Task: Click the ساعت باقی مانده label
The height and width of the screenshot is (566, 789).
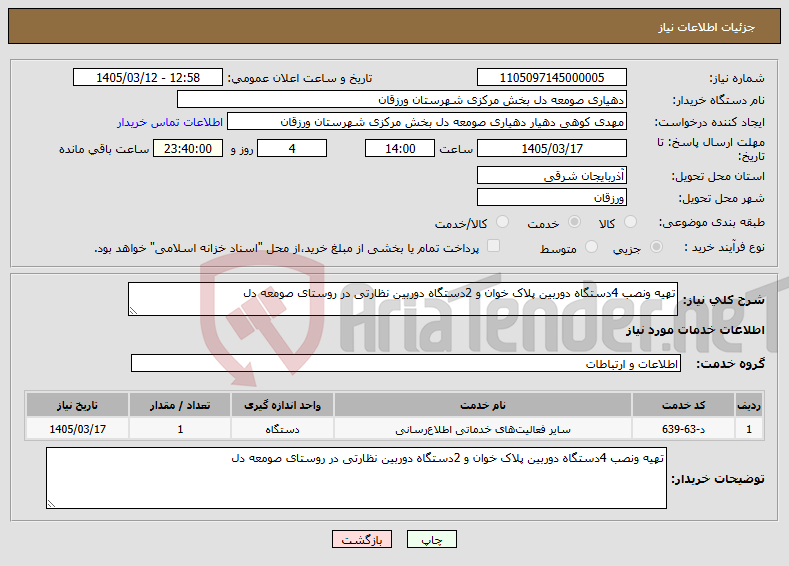Action: pos(104,149)
